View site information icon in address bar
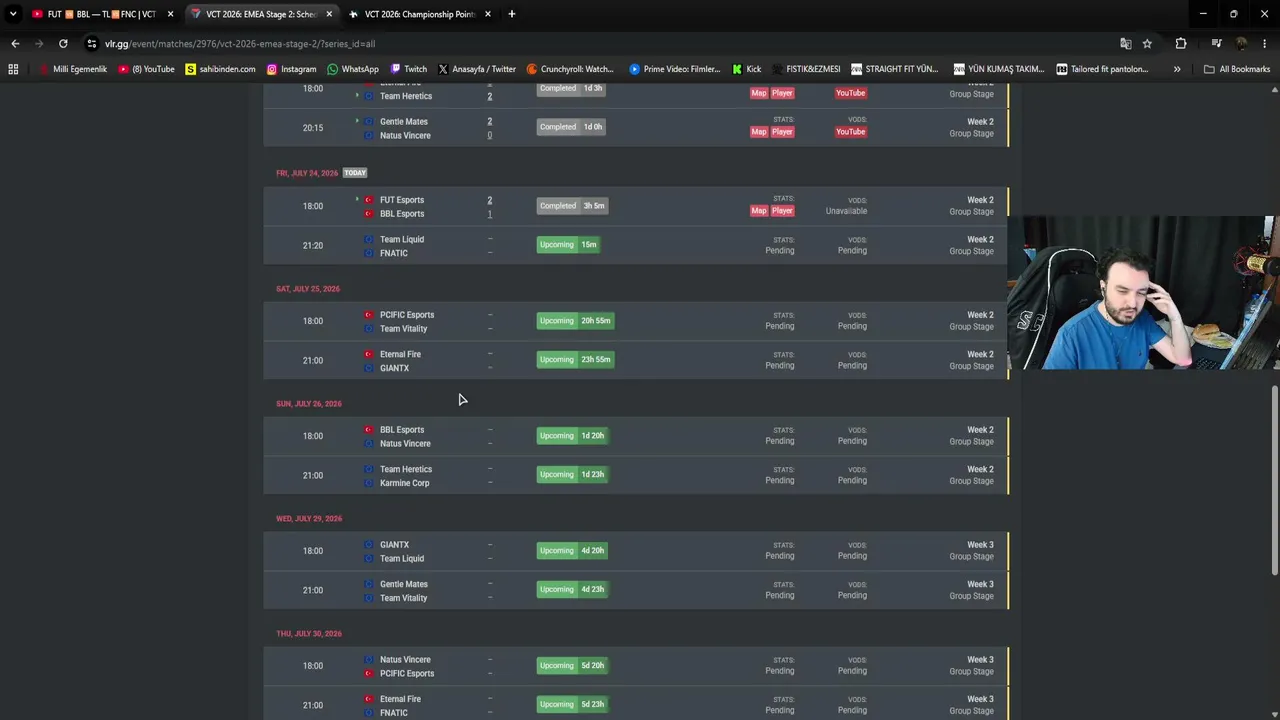1280x720 pixels. click(x=92, y=44)
